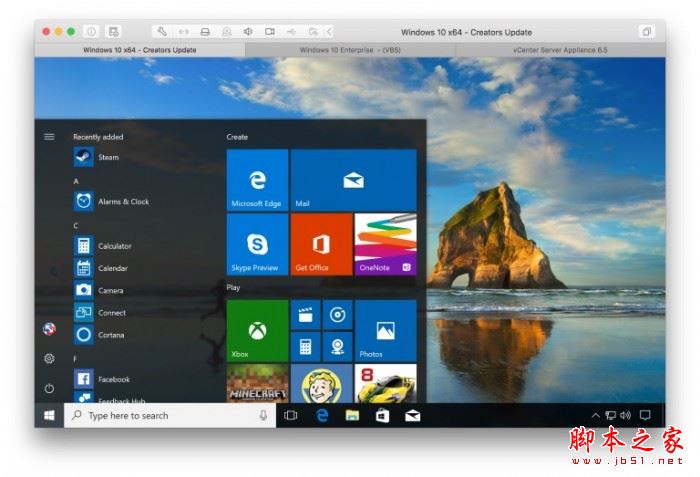This screenshot has width=700, height=477.
Task: Open the Photos tile
Action: pyautogui.click(x=385, y=331)
